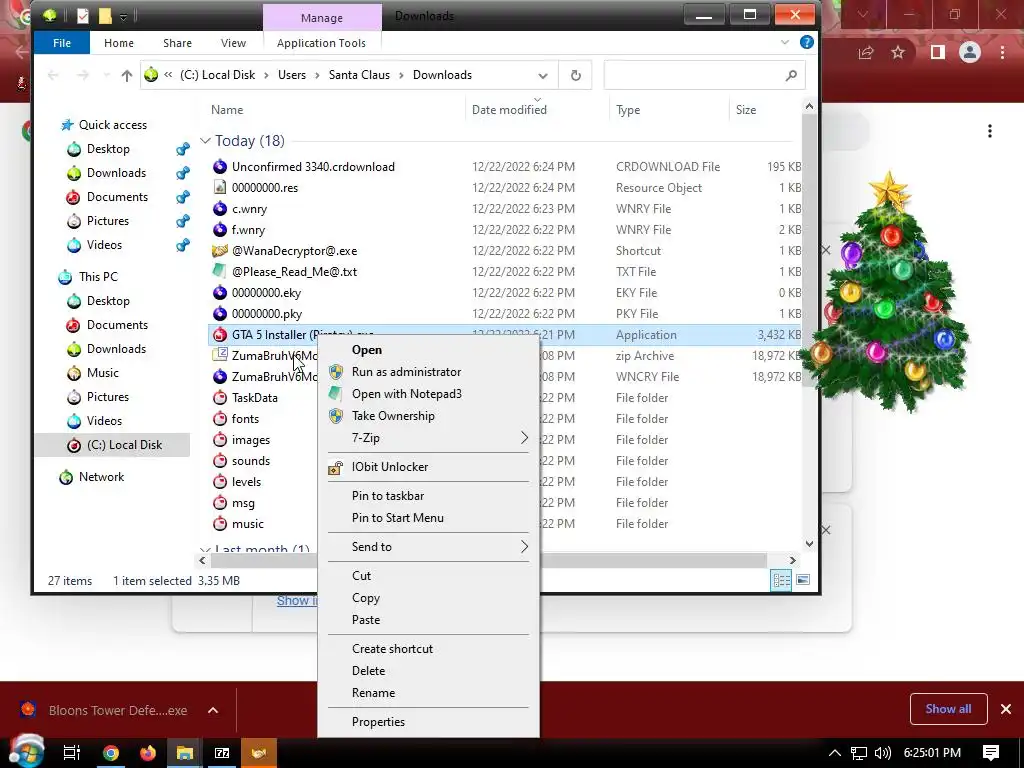Click the Refresh button in address bar
The width and height of the screenshot is (1024, 768).
click(x=575, y=75)
